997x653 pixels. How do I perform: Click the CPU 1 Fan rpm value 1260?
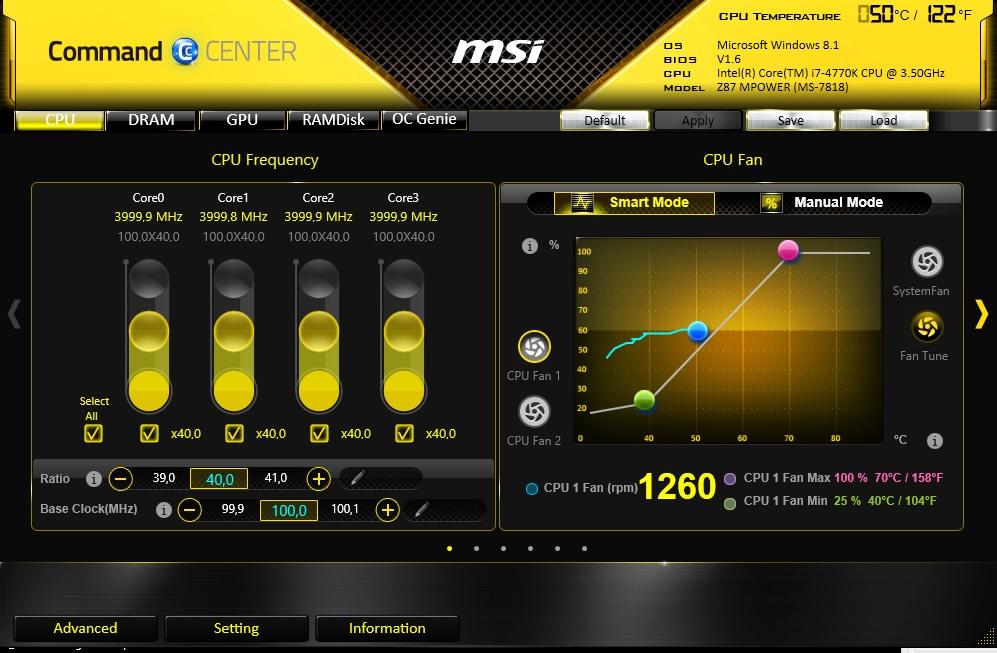[677, 486]
